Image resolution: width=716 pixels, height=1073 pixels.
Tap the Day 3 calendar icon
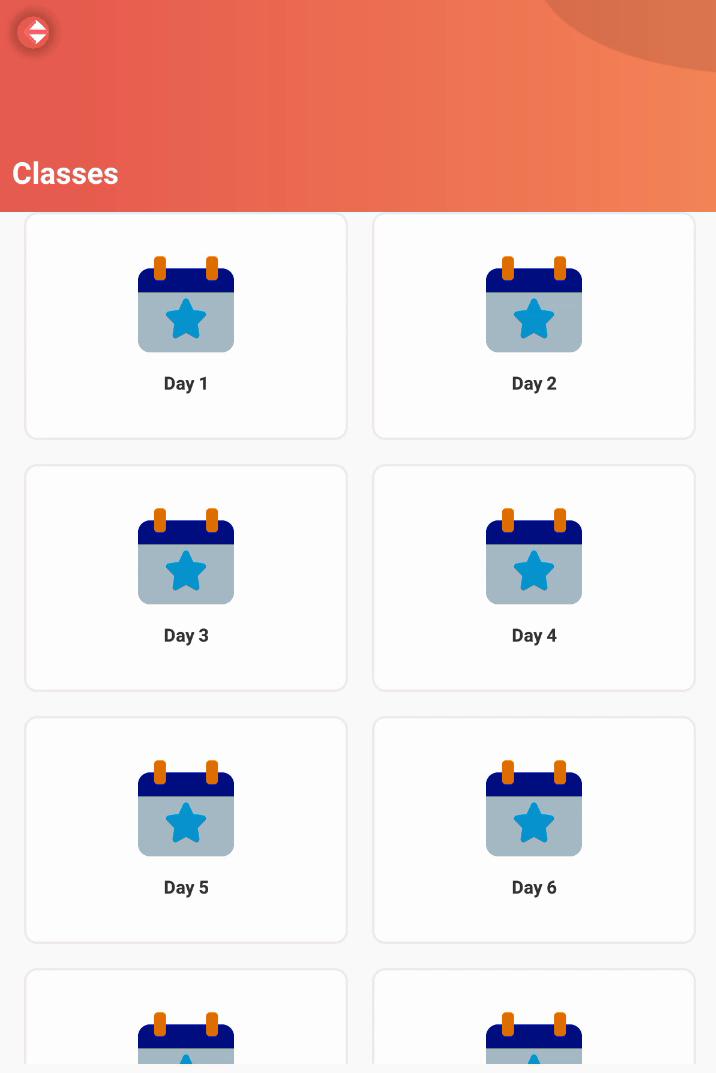[186, 558]
